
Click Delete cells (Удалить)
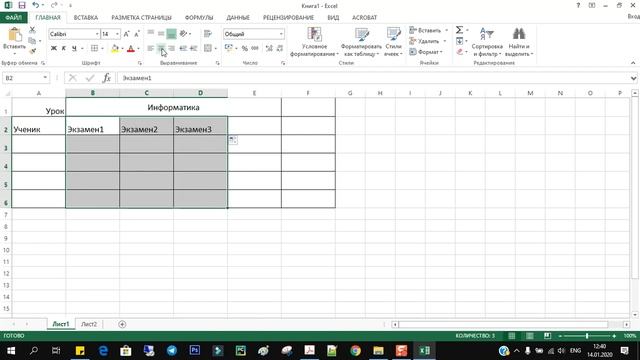(x=425, y=41)
